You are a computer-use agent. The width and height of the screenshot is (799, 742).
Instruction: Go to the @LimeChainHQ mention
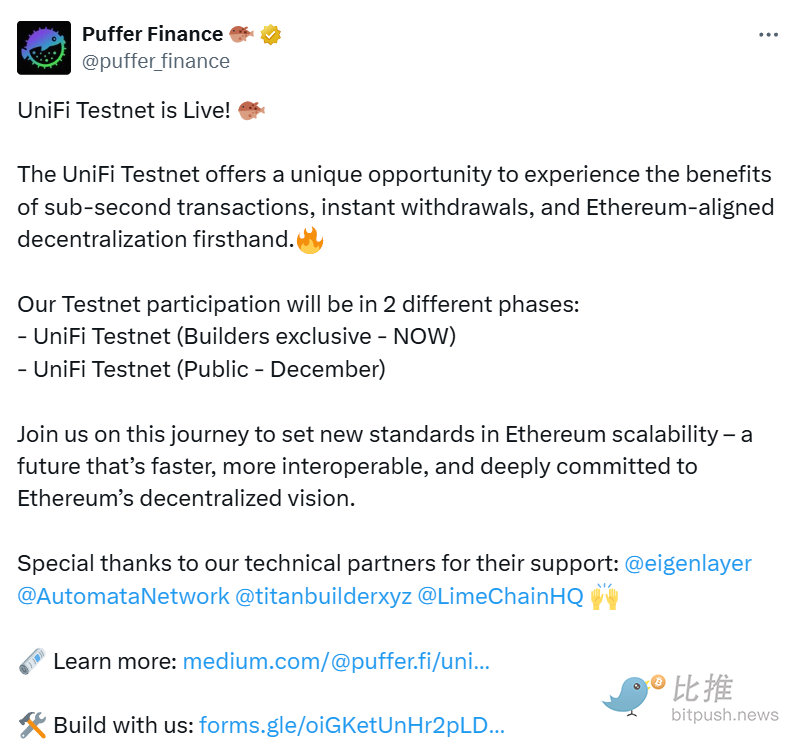click(499, 597)
